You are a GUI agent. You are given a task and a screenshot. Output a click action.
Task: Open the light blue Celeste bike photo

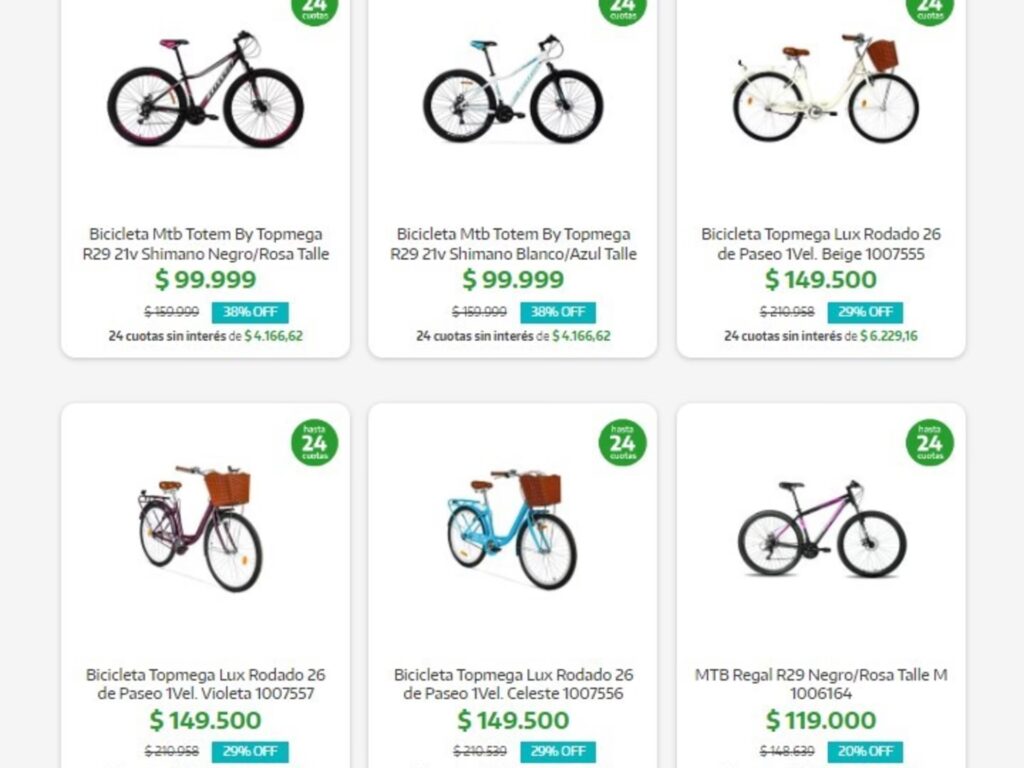(511, 527)
